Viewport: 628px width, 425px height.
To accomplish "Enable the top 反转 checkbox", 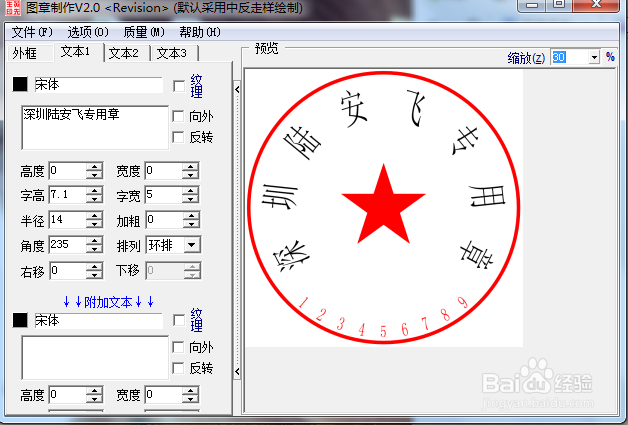I will pyautogui.click(x=178, y=137).
